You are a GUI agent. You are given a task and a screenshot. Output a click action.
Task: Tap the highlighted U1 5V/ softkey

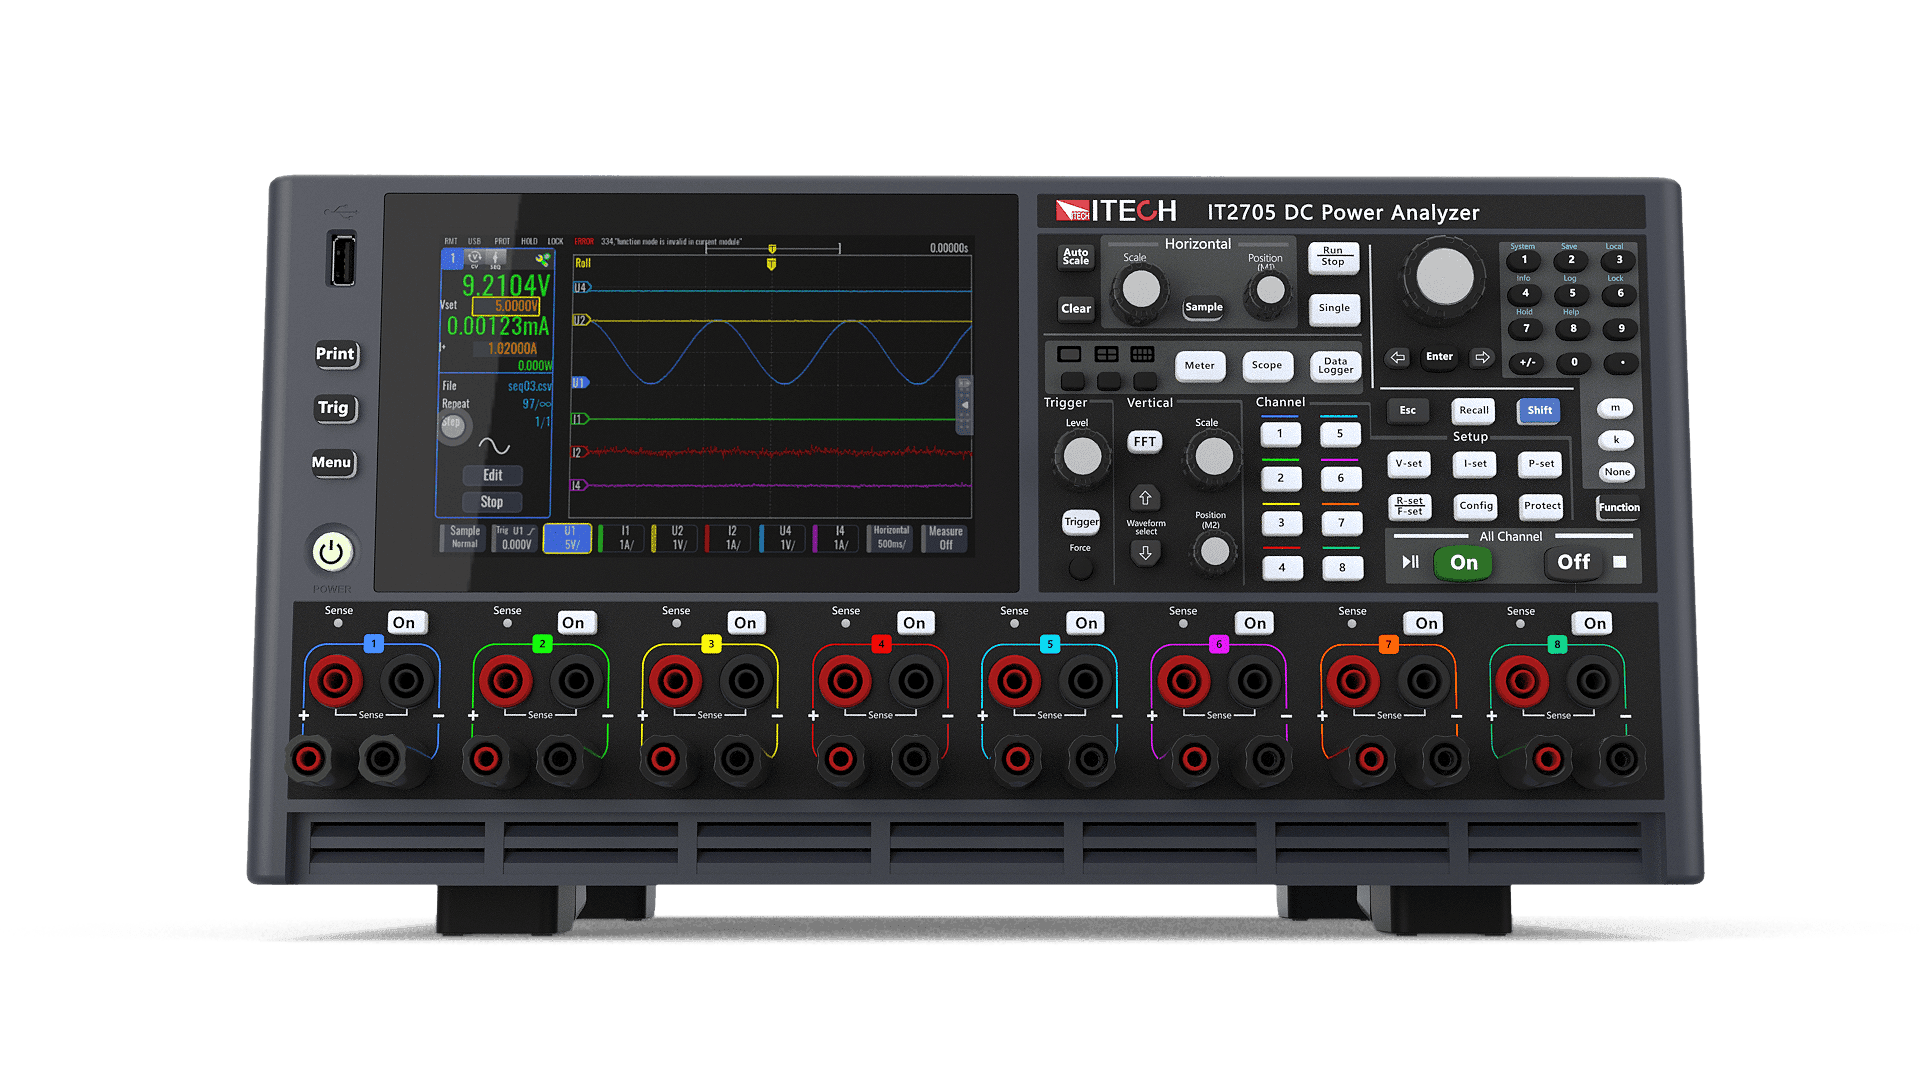[568, 538]
